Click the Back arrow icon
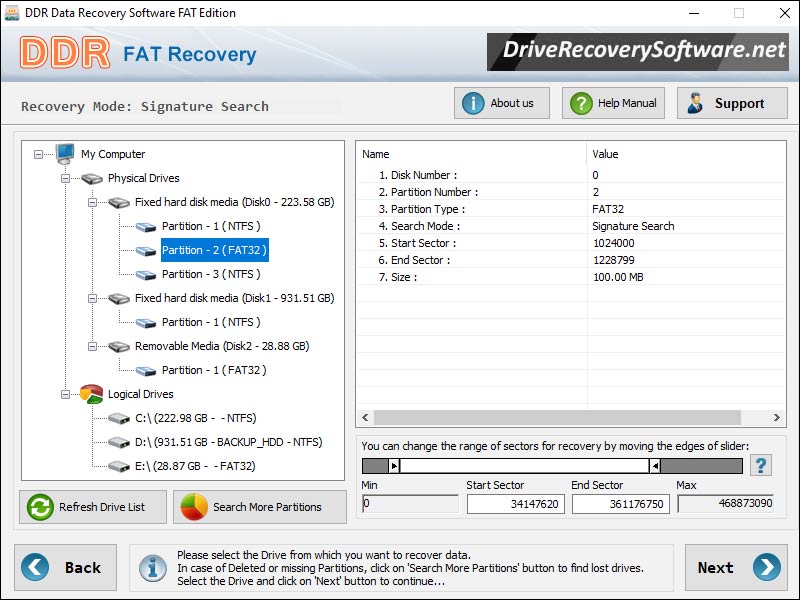Screen dimensions: 800x600 coord(35,567)
